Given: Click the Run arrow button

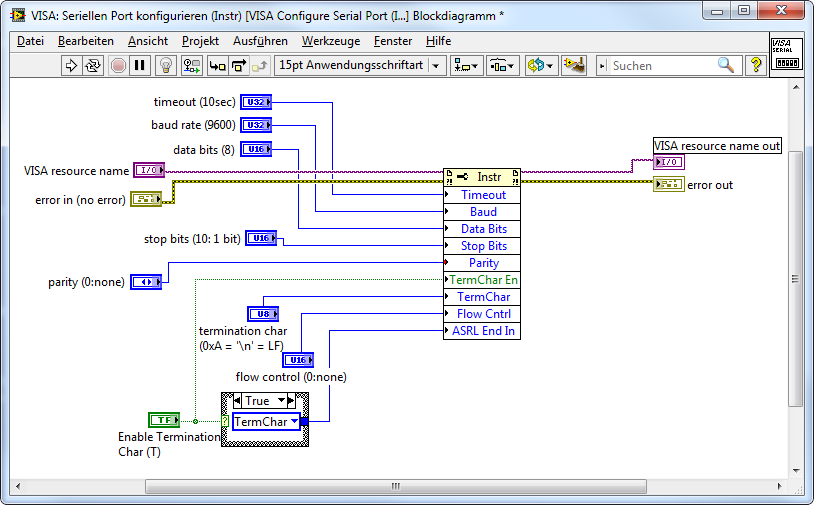Looking at the screenshot, I should [x=71, y=65].
